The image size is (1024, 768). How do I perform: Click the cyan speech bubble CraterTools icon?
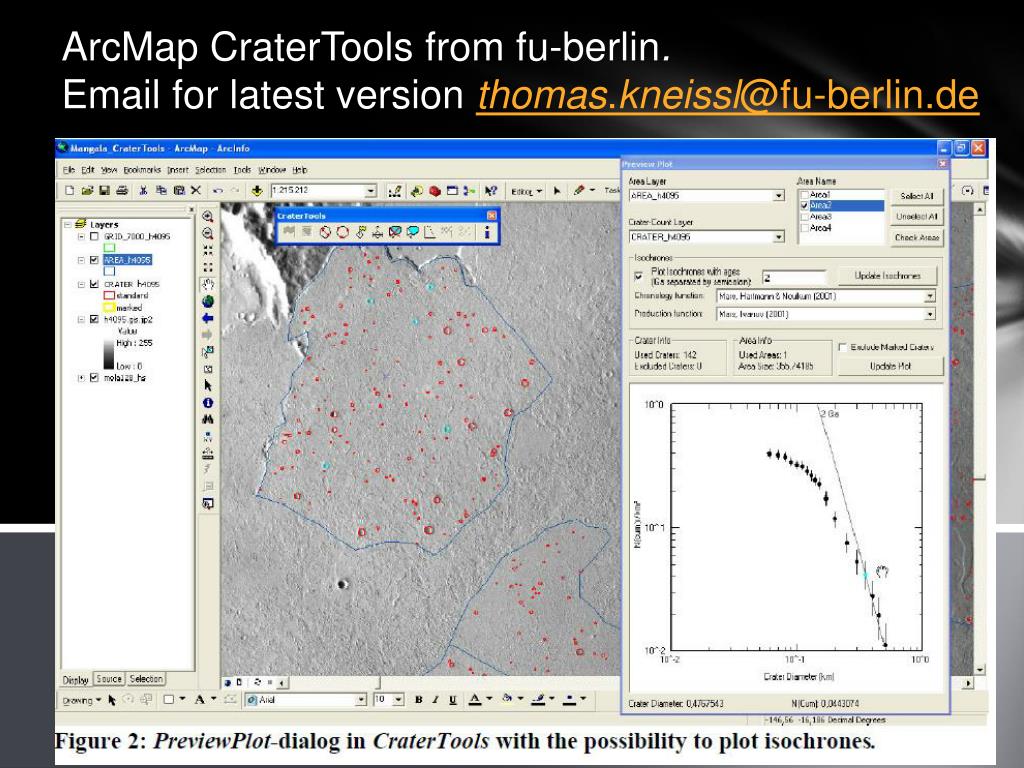coord(413,232)
